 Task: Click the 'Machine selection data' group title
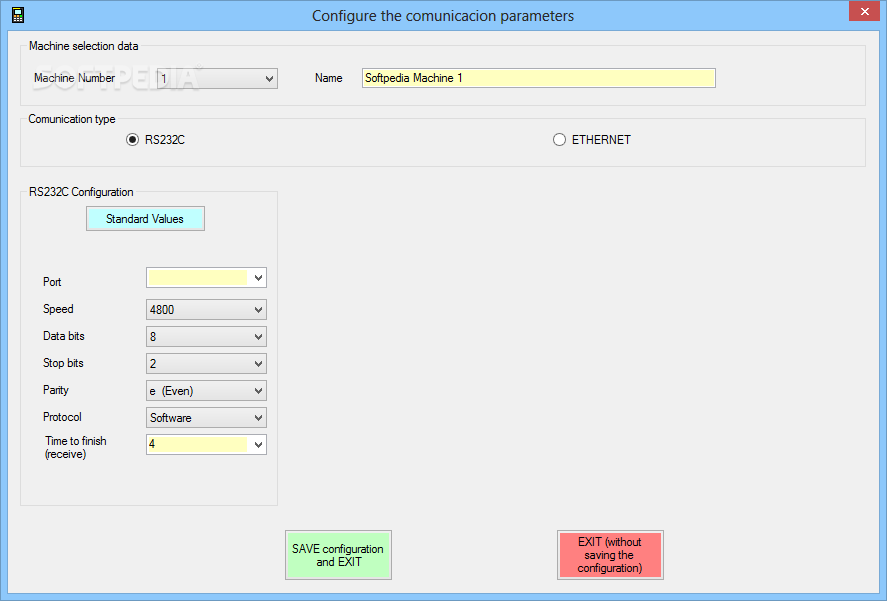click(x=84, y=46)
